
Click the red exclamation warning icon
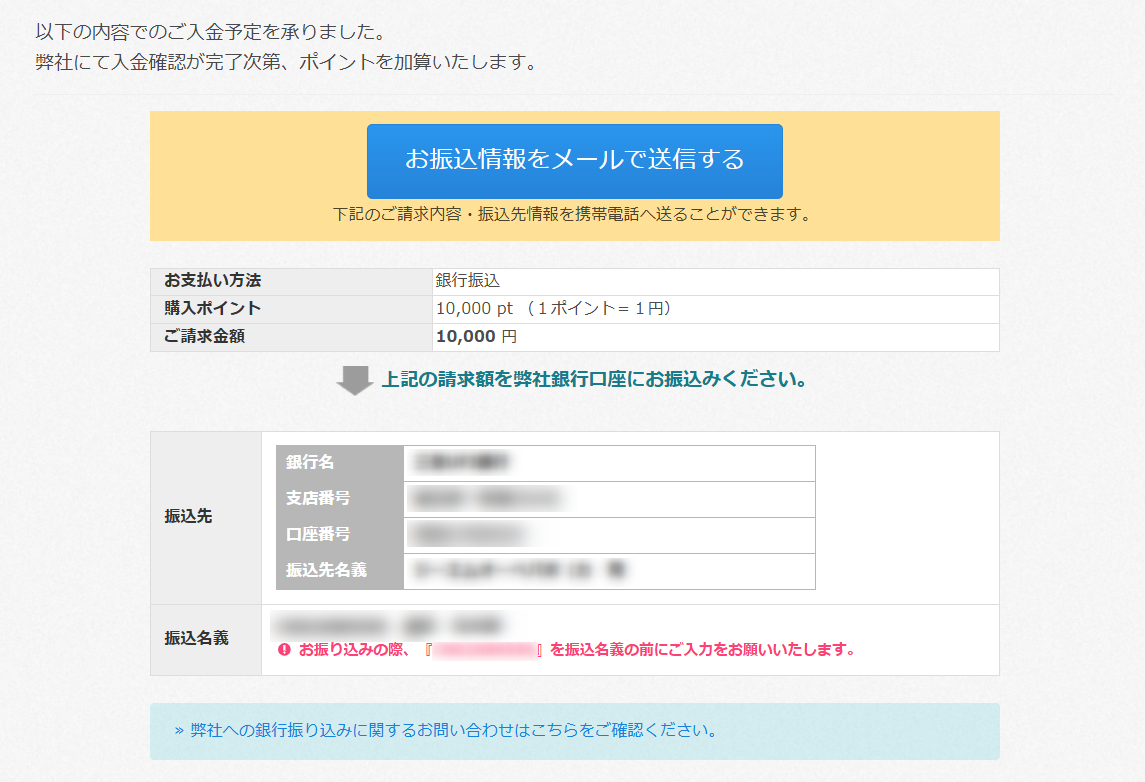[284, 650]
